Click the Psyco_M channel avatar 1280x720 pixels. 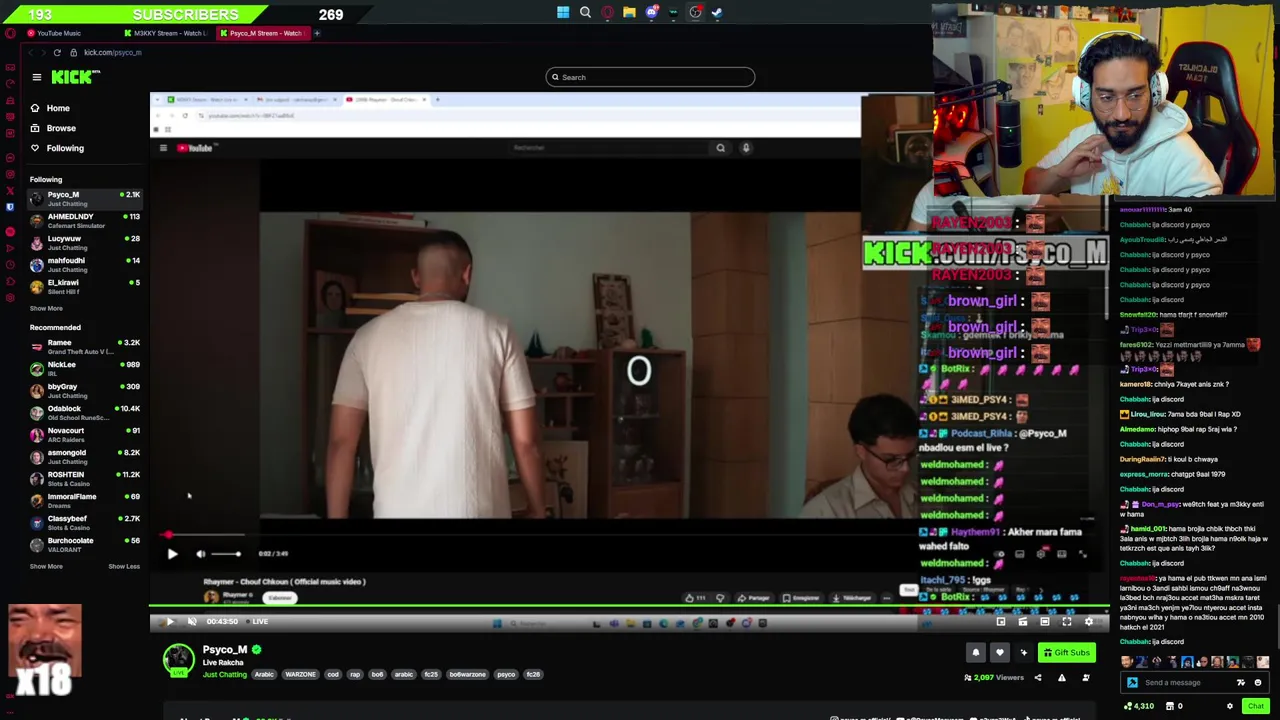pyautogui.click(x=179, y=660)
